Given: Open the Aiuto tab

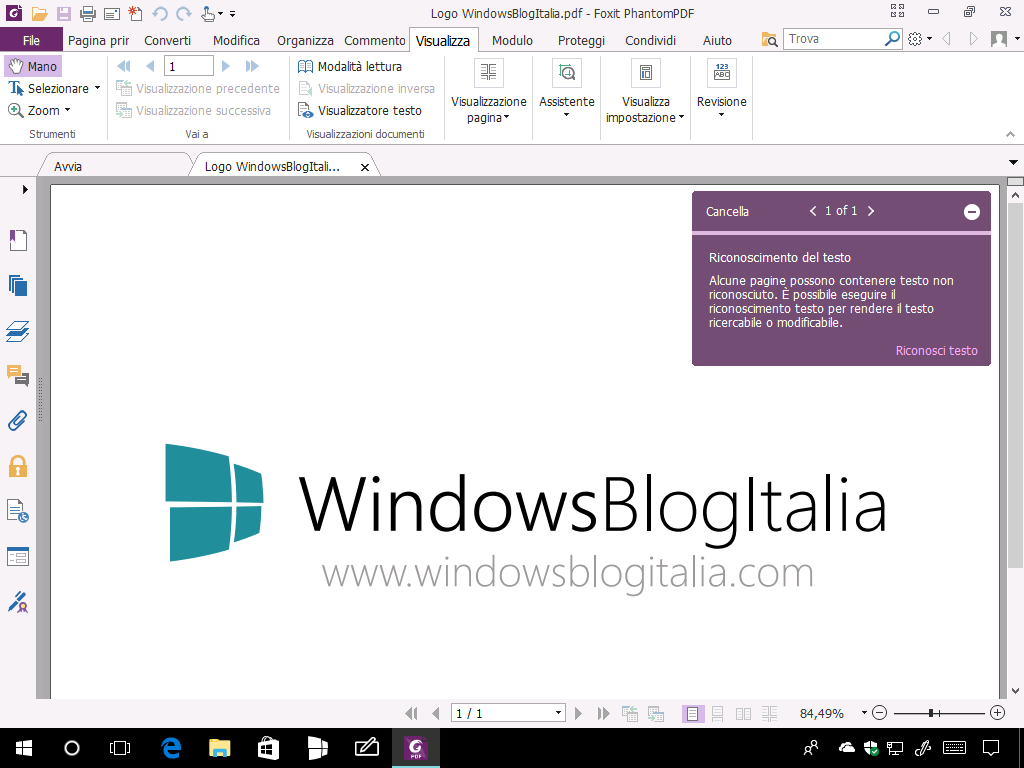Looking at the screenshot, I should coord(717,40).
